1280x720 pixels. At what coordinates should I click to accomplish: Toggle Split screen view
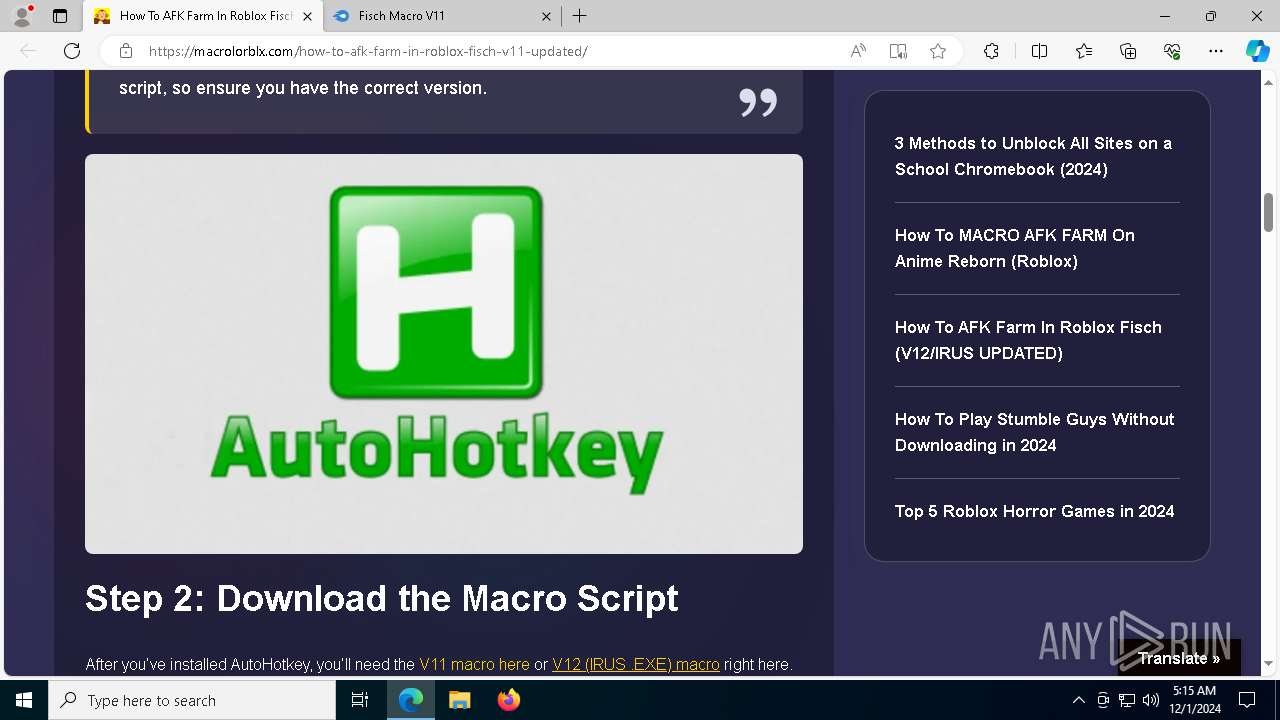[1039, 51]
